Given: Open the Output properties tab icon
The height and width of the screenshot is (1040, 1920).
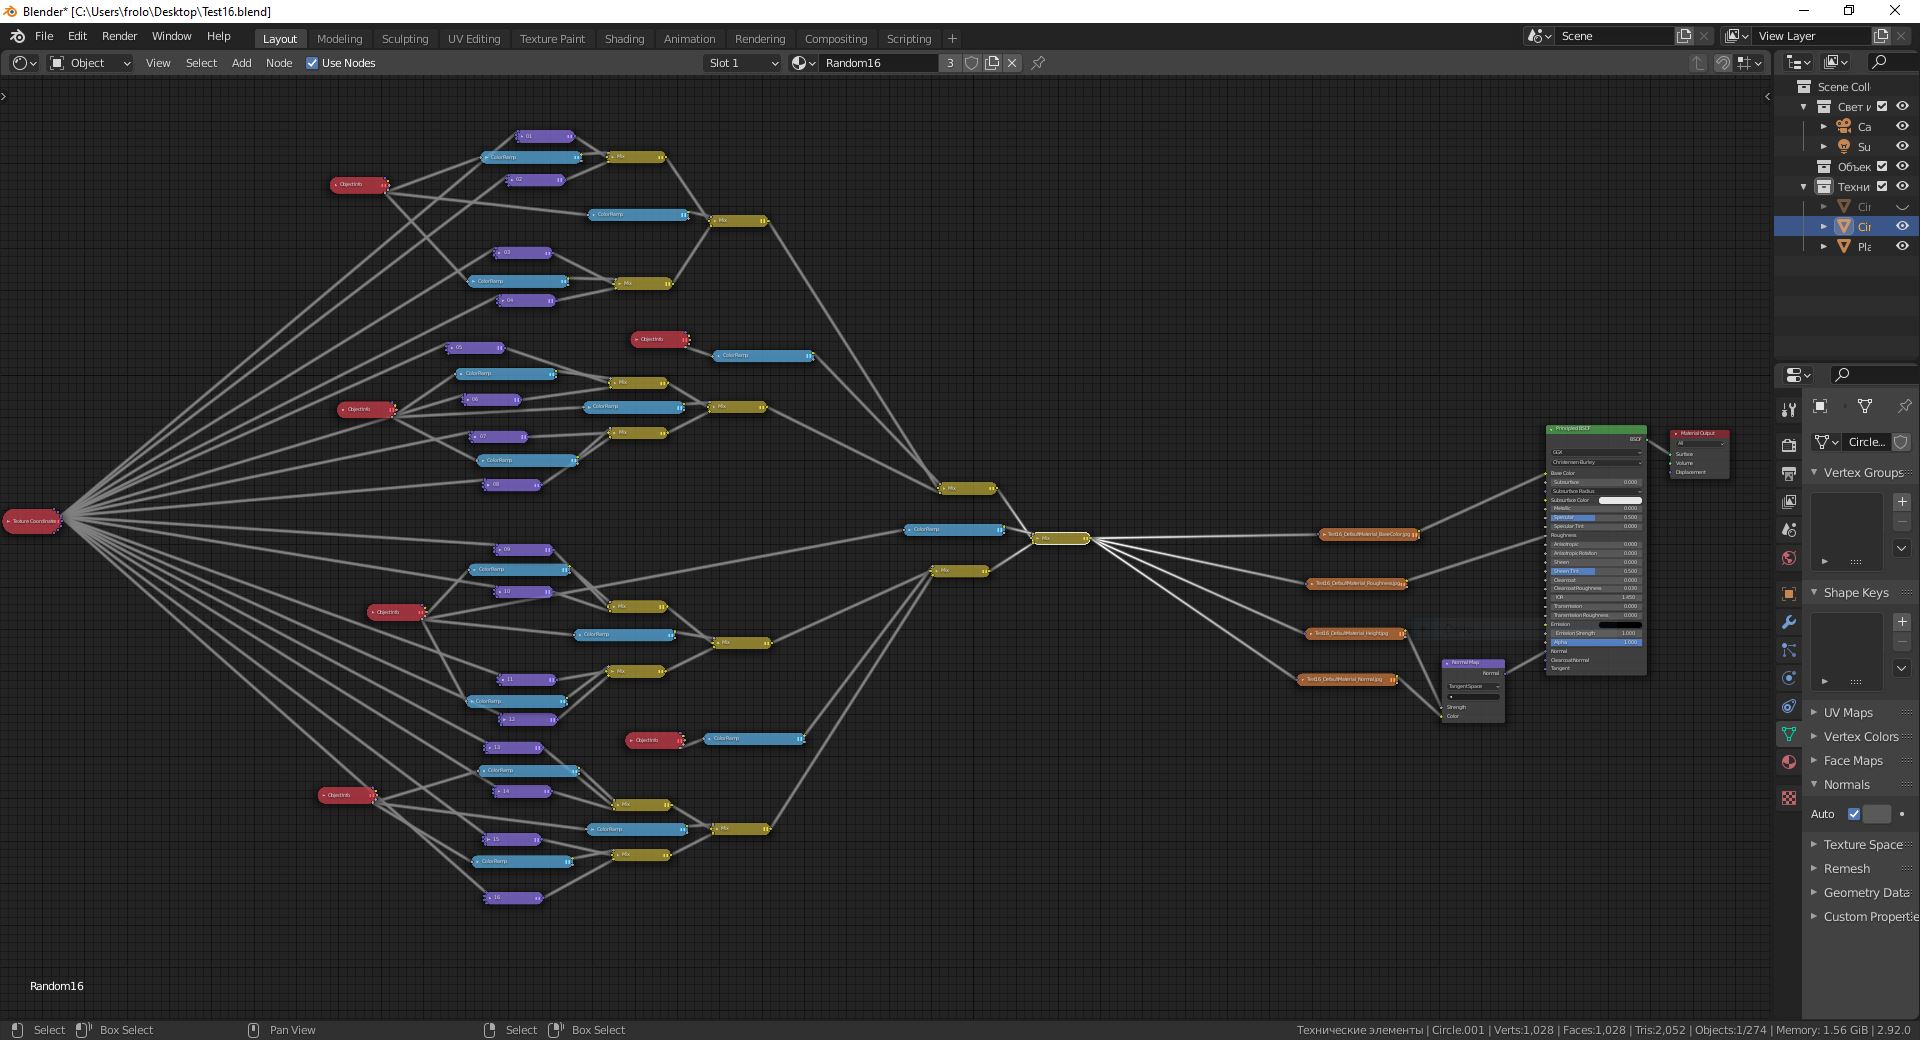Looking at the screenshot, I should [x=1789, y=473].
